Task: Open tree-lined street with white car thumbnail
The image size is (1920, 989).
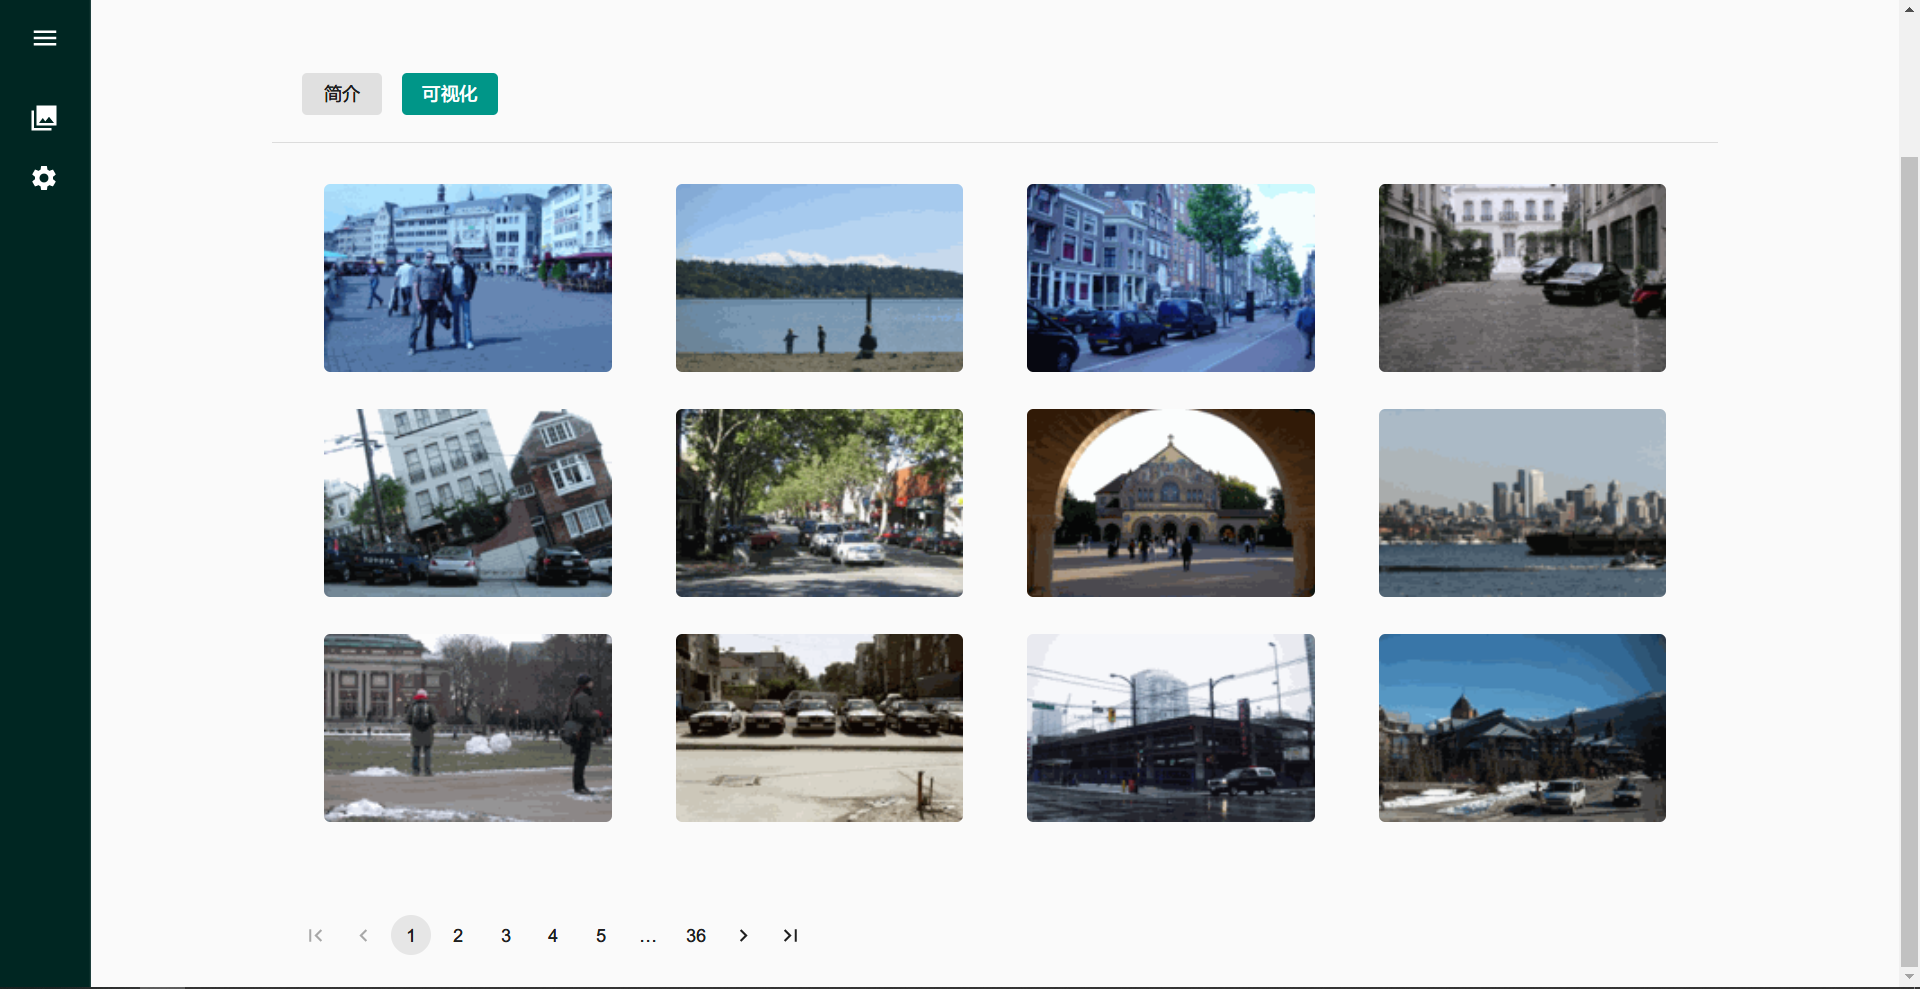Action: pos(819,503)
